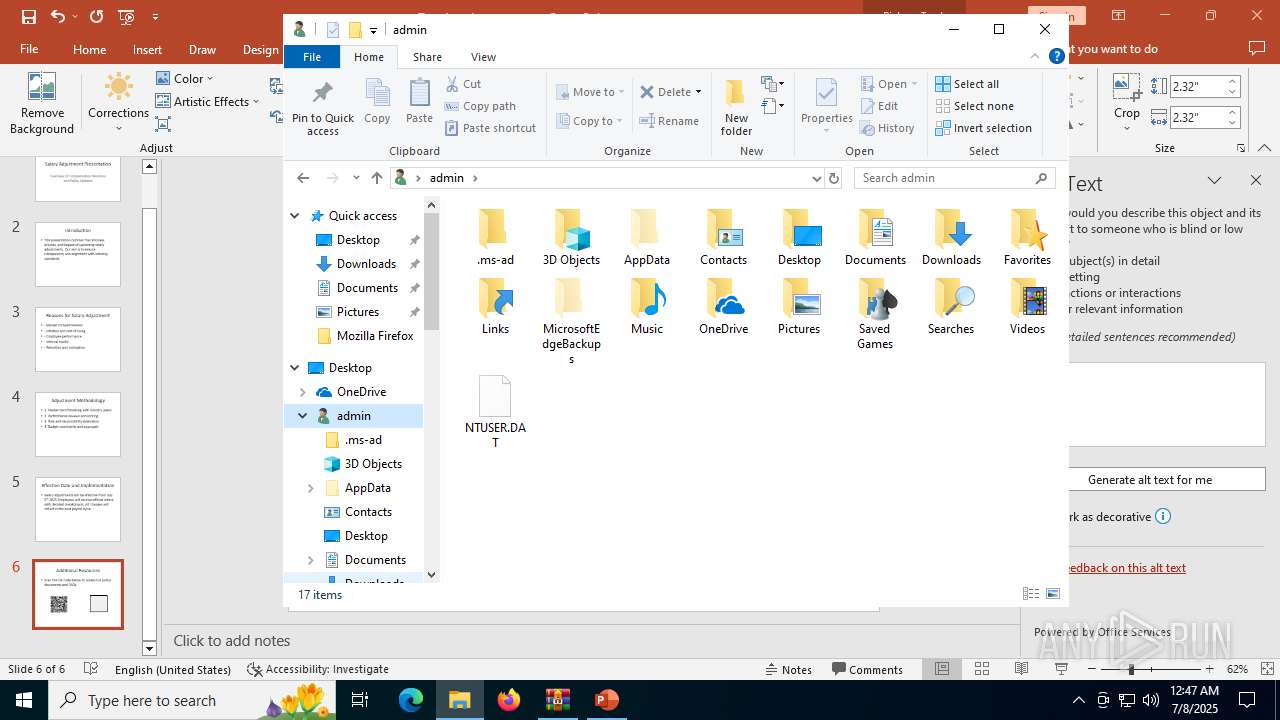
Task: Refresh the admin folder view
Action: [834, 178]
